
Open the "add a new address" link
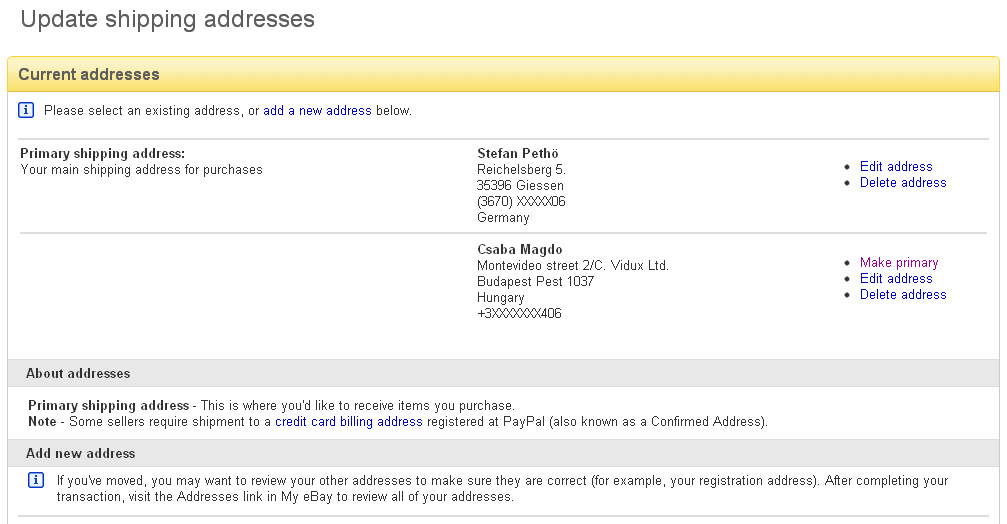317,111
